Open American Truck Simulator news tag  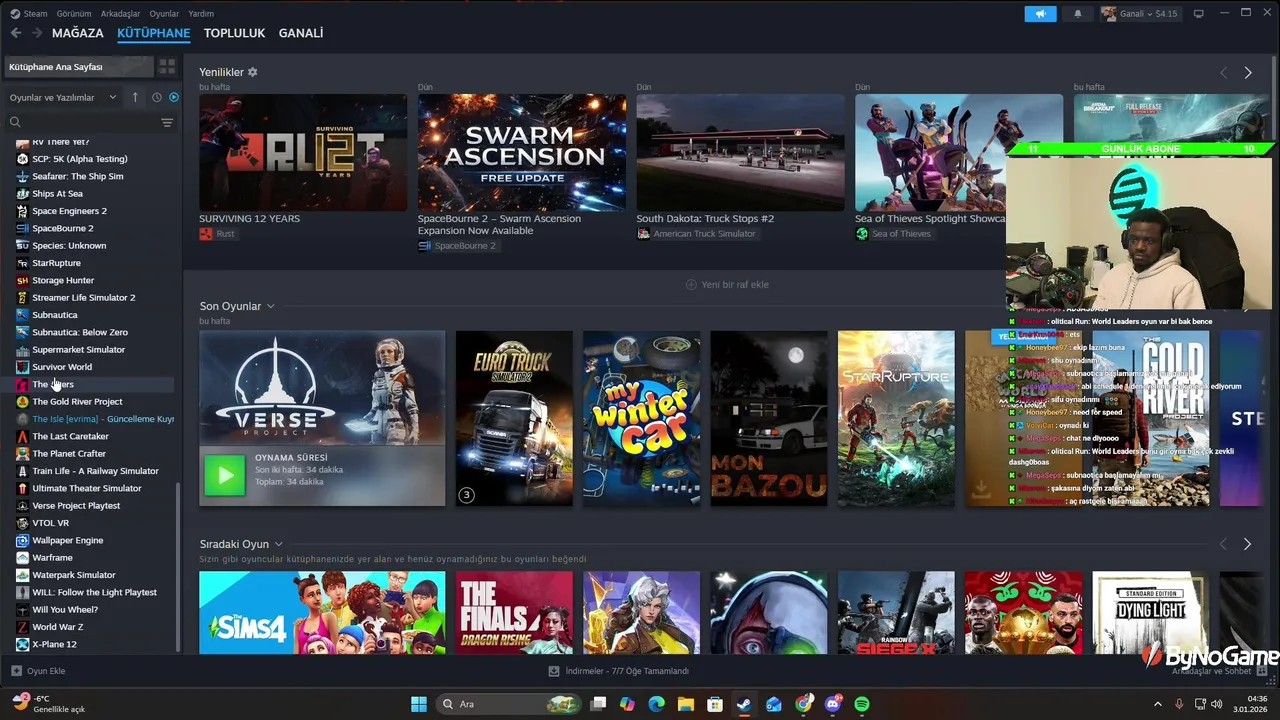coord(697,234)
